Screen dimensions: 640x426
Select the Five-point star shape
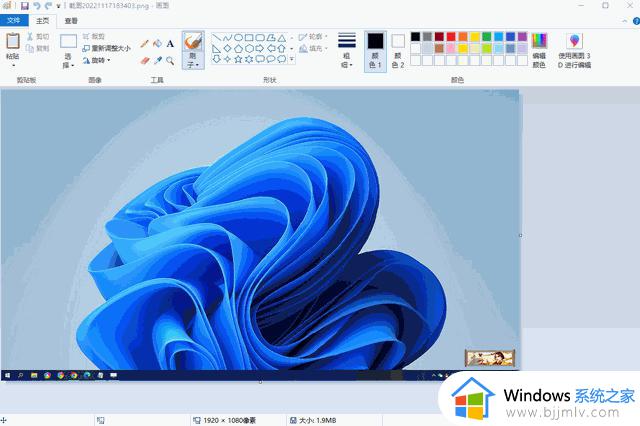click(238, 59)
